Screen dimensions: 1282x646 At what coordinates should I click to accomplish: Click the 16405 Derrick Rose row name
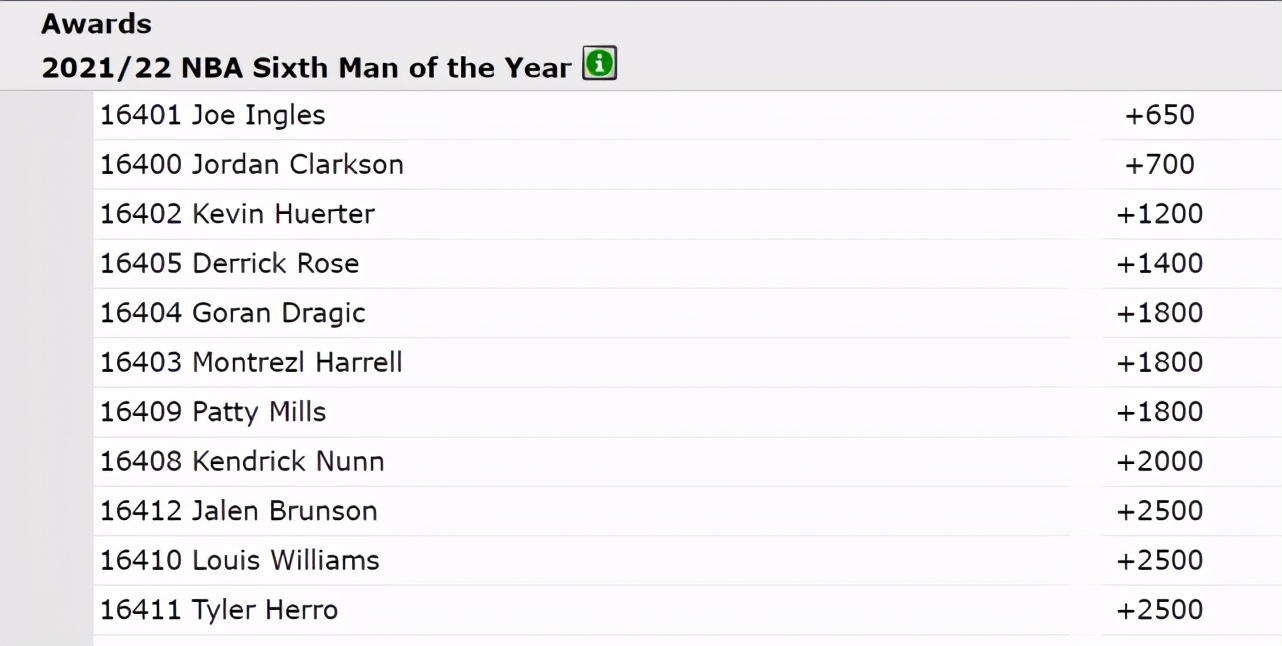229,263
